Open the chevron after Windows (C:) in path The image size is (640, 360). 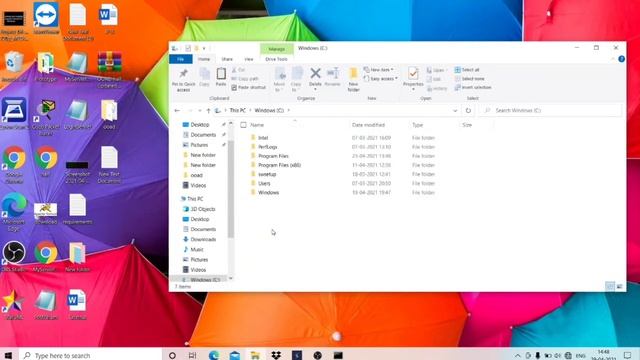click(289, 111)
